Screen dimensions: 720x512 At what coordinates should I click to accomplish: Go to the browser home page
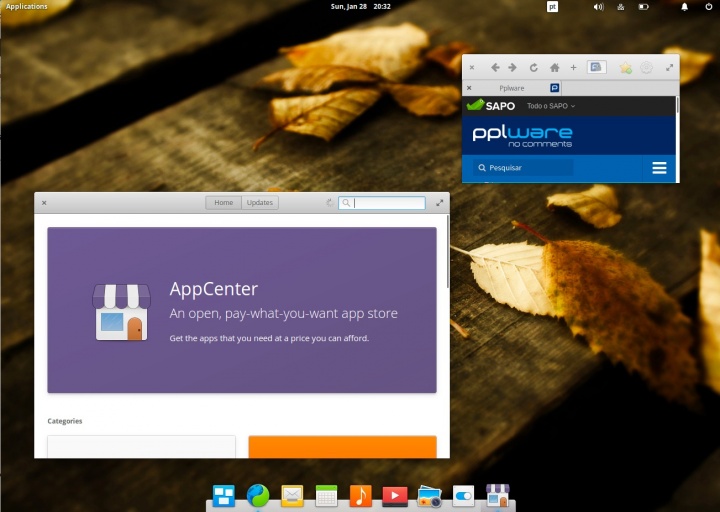[555, 68]
